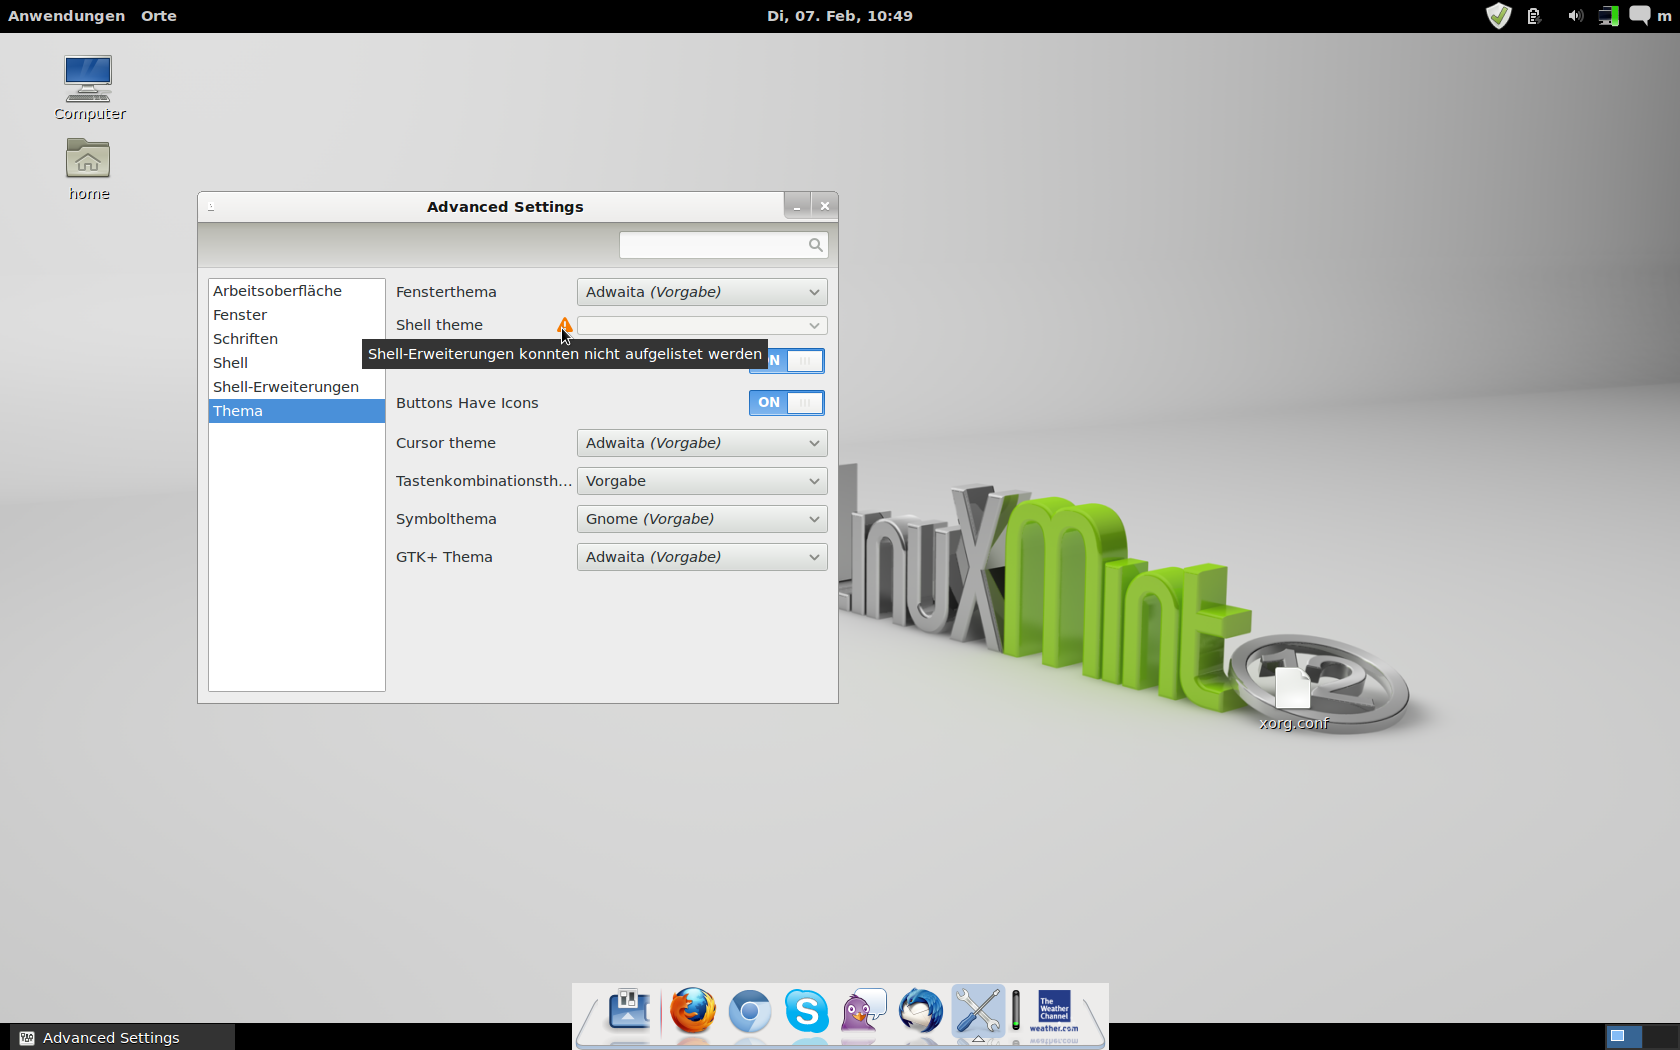The width and height of the screenshot is (1680, 1050).
Task: Close the Advanced Settings window
Action: tap(825, 206)
